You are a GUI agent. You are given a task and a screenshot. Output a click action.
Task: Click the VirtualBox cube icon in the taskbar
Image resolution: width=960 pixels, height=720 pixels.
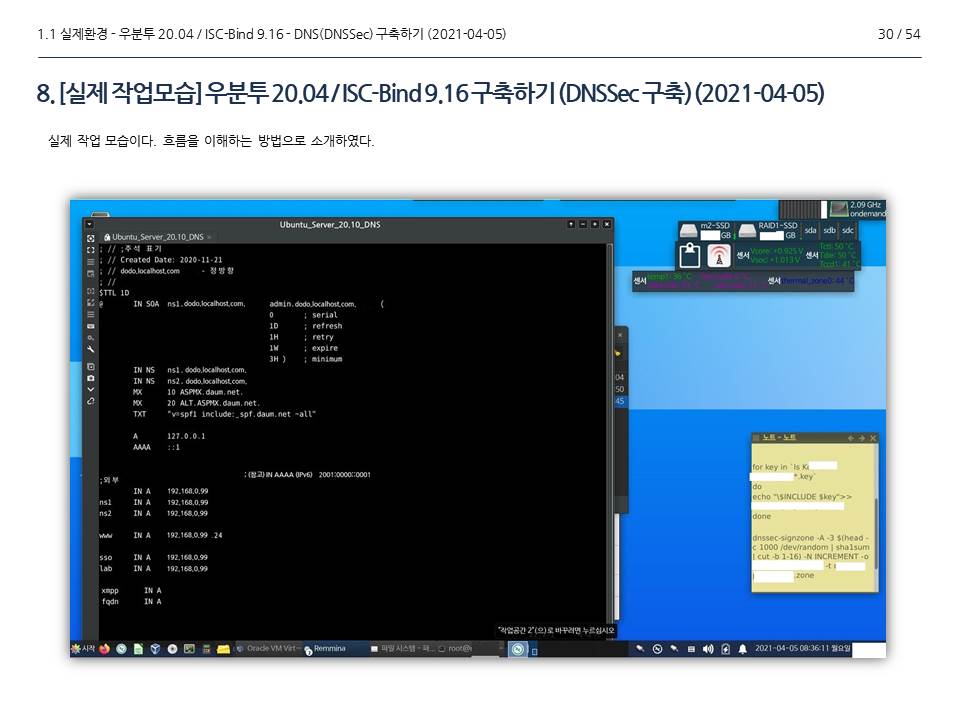[155, 649]
